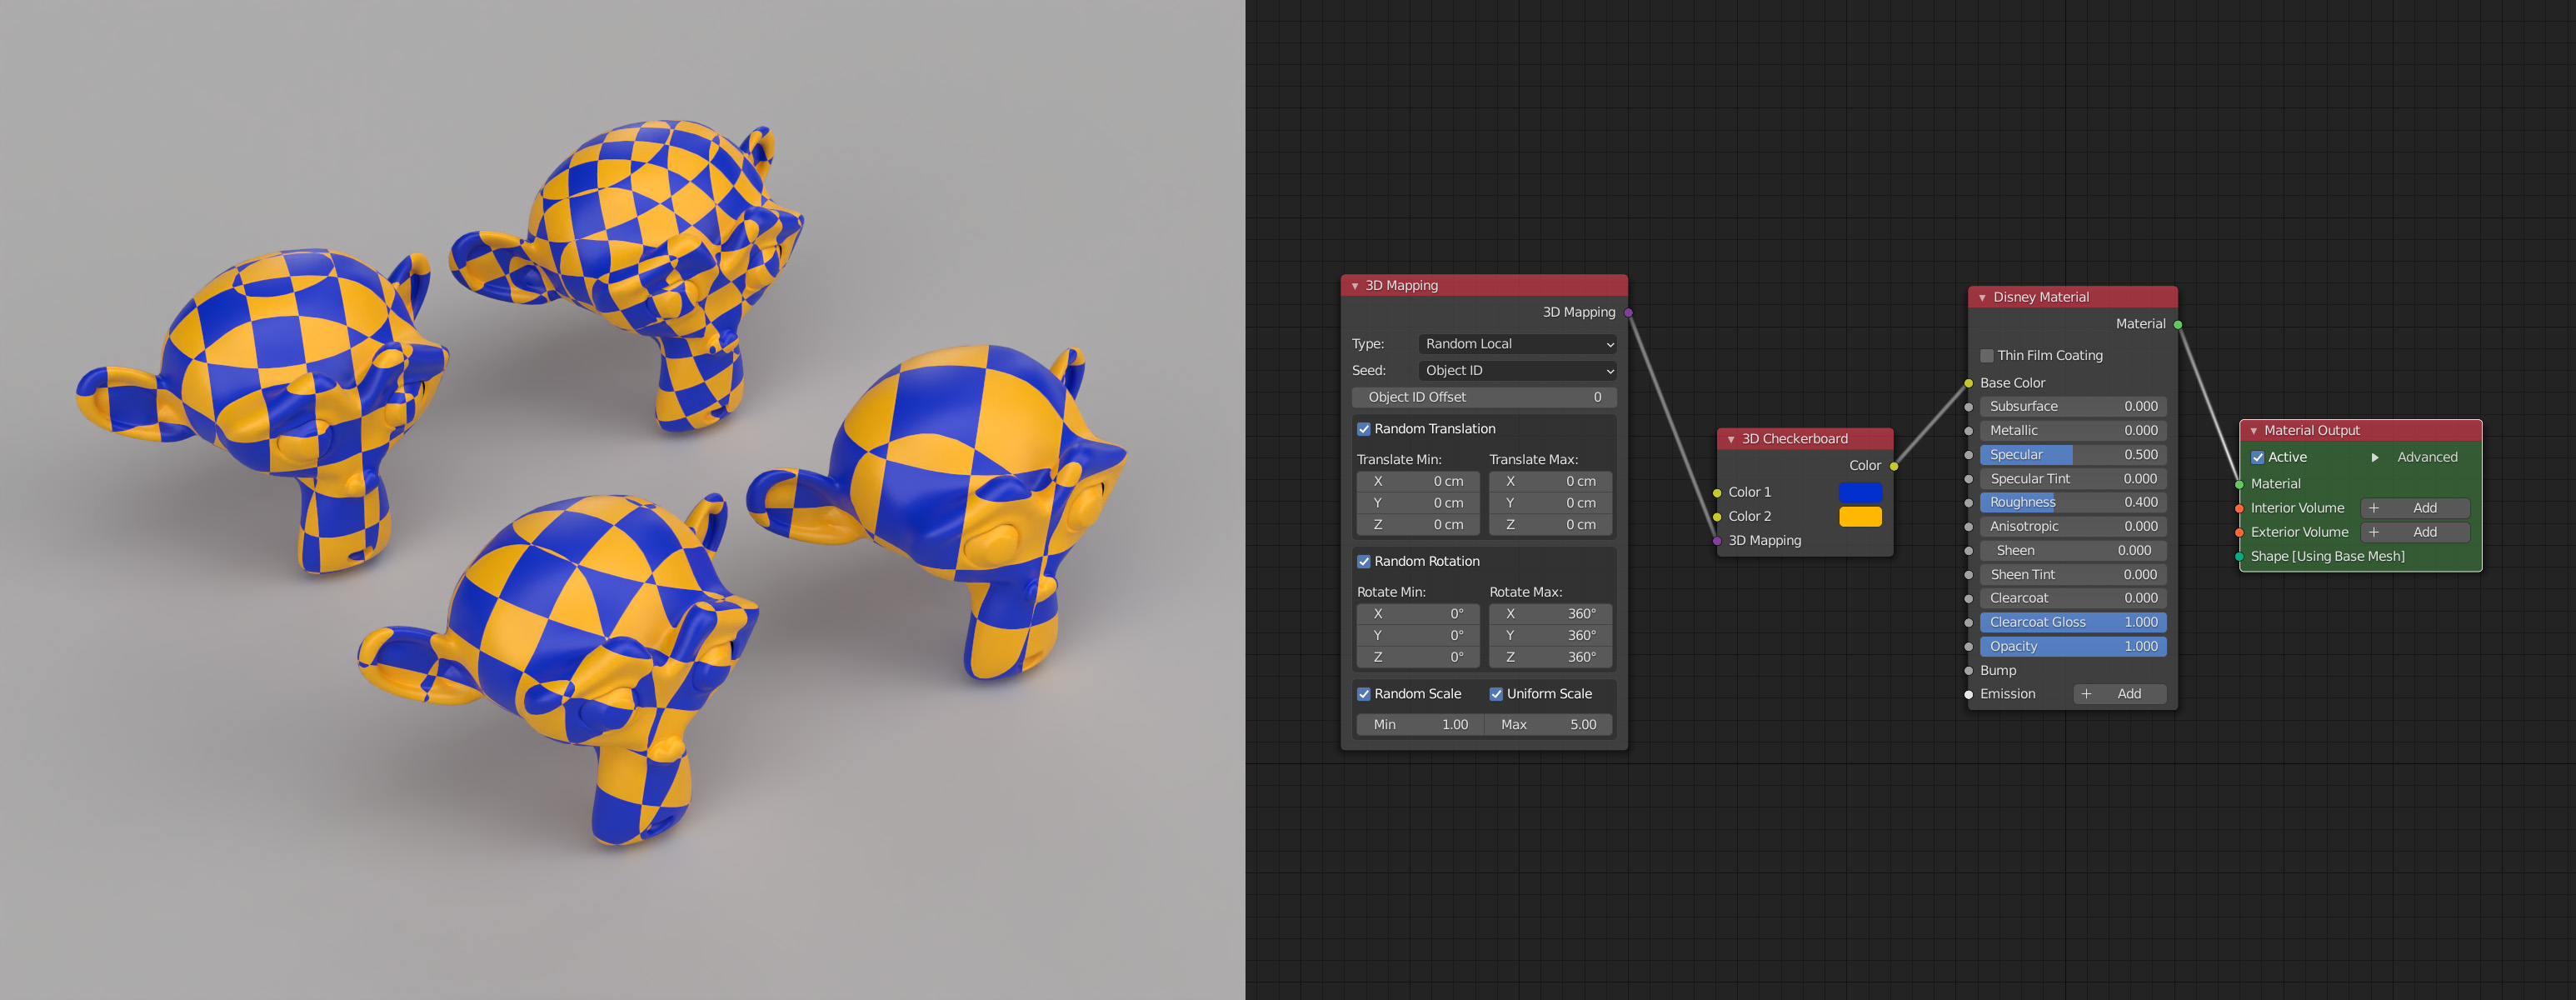Expand the Advanced section in Material Output
This screenshot has width=2576, height=1000.
[2375, 457]
